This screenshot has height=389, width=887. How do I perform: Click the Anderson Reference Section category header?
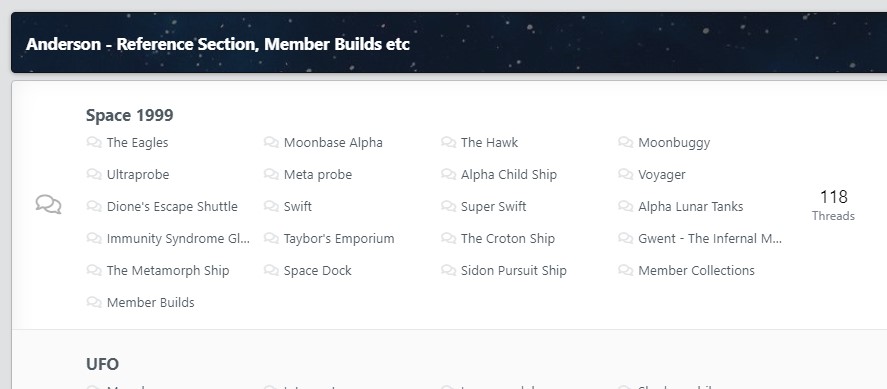[x=218, y=44]
